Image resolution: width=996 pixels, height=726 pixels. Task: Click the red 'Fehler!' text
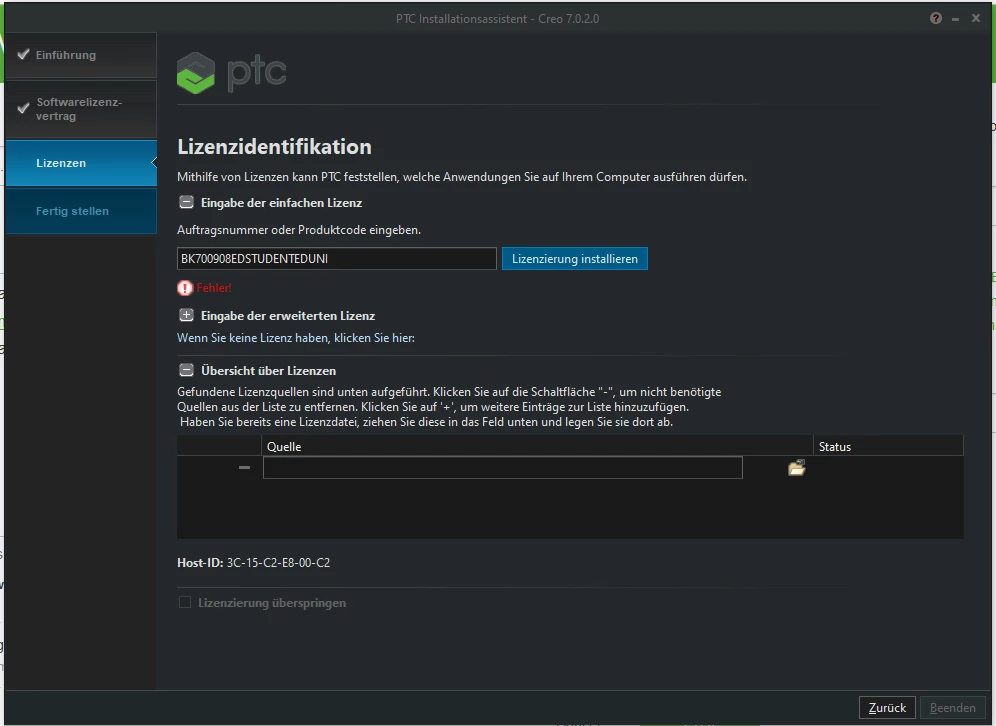click(214, 288)
